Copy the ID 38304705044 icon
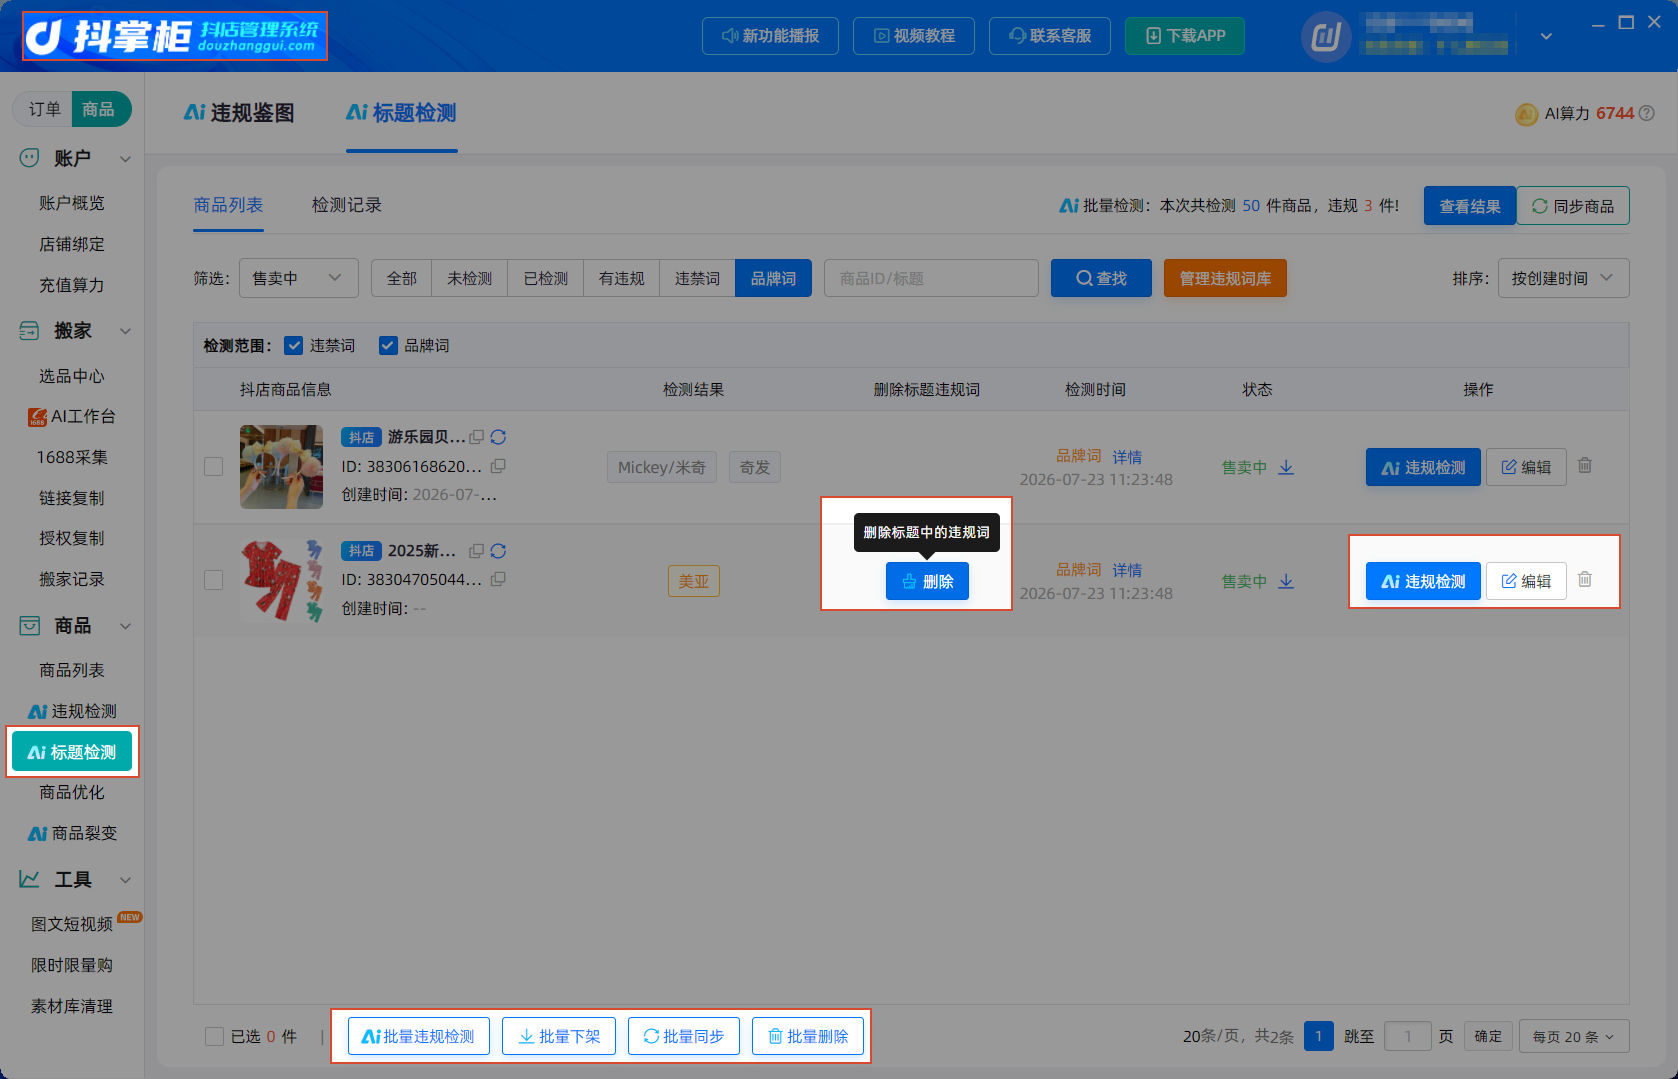 click(x=498, y=579)
